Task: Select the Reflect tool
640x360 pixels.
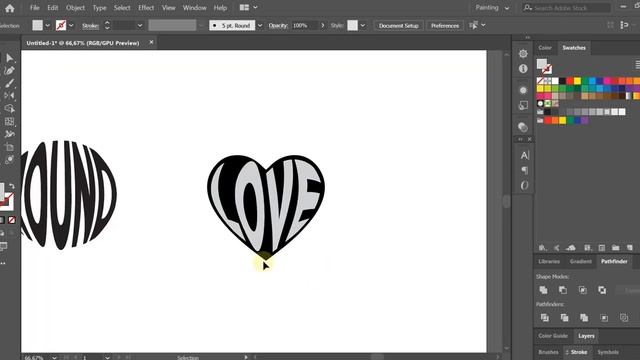Action: [9, 96]
